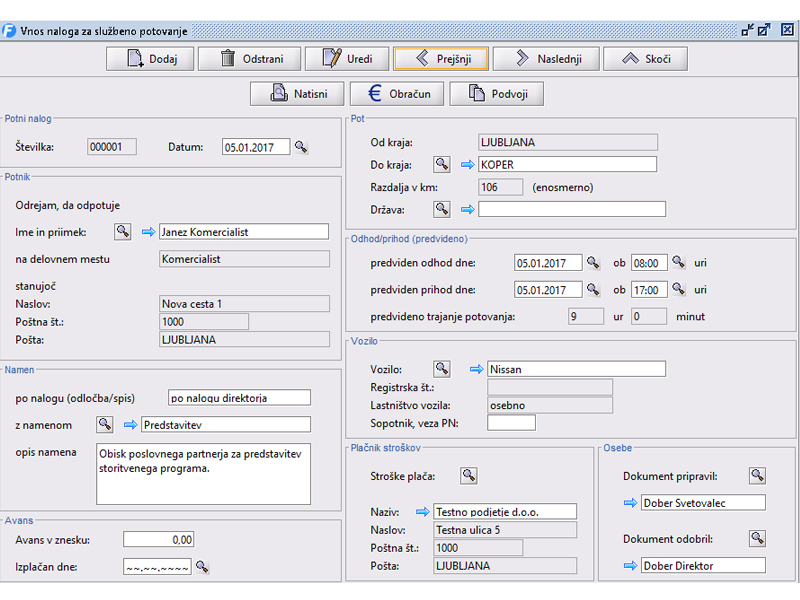This screenshot has width=800, height=600.
Task: Click blue arrow next to Predstavitev field
Action: (131, 425)
